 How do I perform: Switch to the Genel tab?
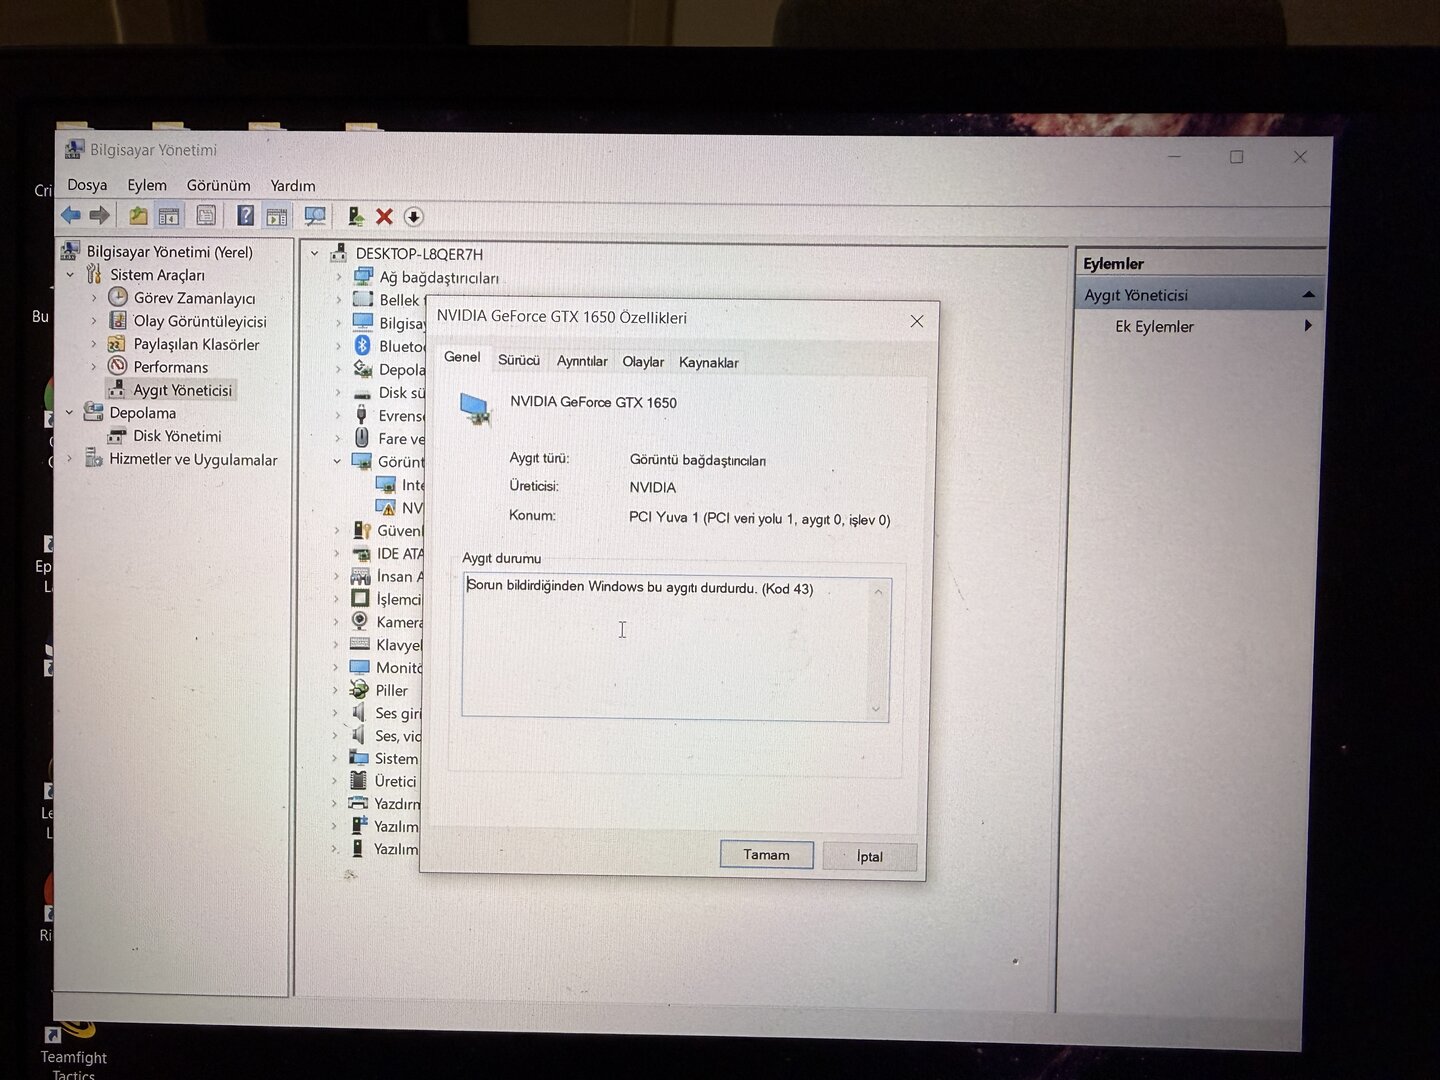[462, 357]
